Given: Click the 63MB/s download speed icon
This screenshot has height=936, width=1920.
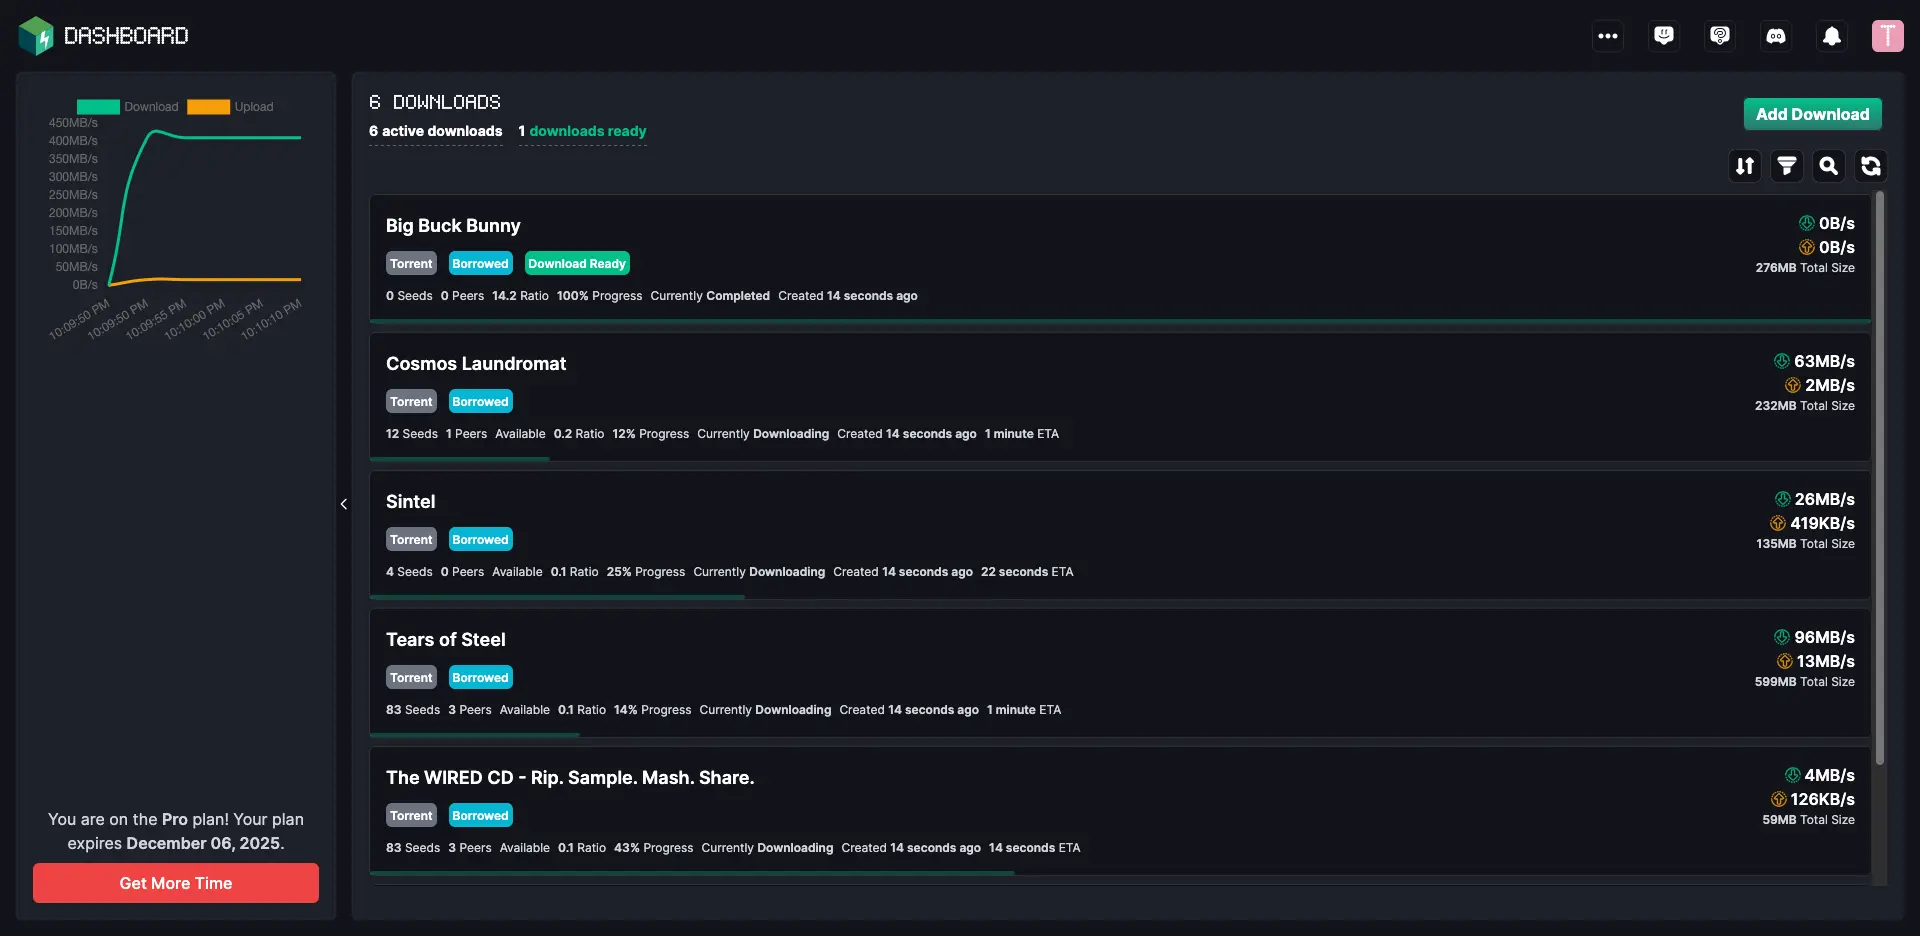Looking at the screenshot, I should point(1782,361).
